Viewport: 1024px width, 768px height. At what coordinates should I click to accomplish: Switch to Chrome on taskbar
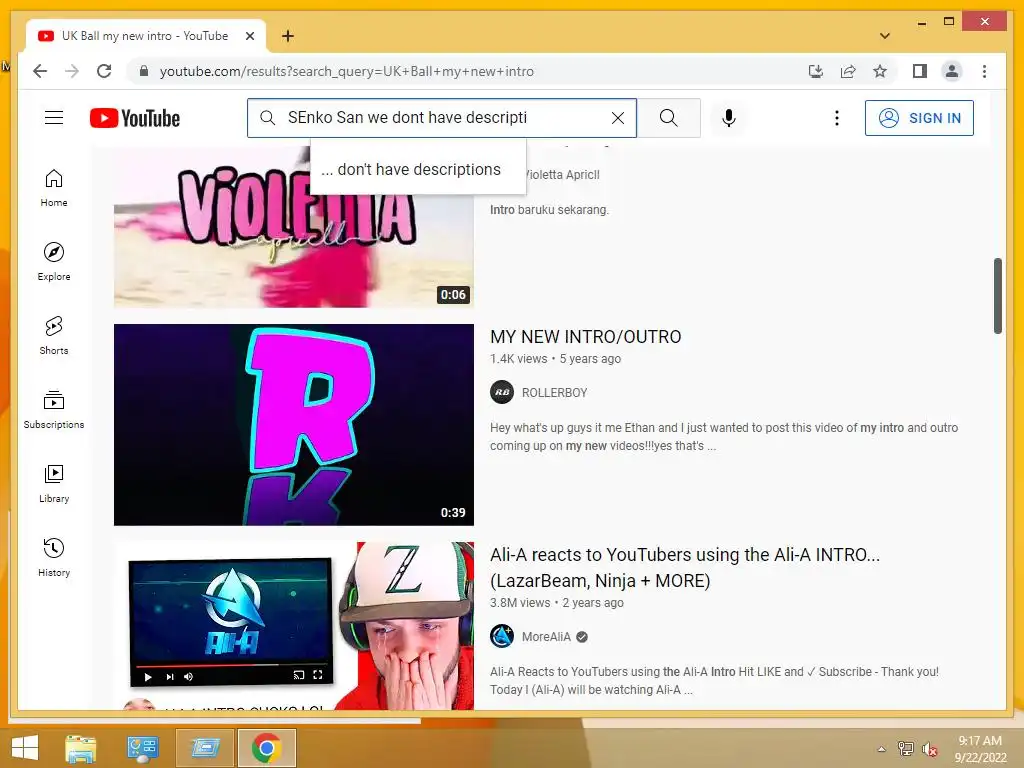pos(266,748)
